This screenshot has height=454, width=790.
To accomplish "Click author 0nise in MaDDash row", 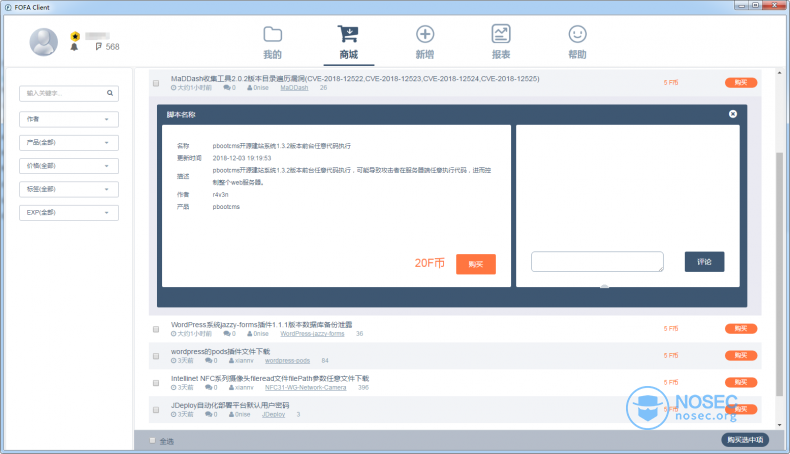I will pyautogui.click(x=258, y=88).
